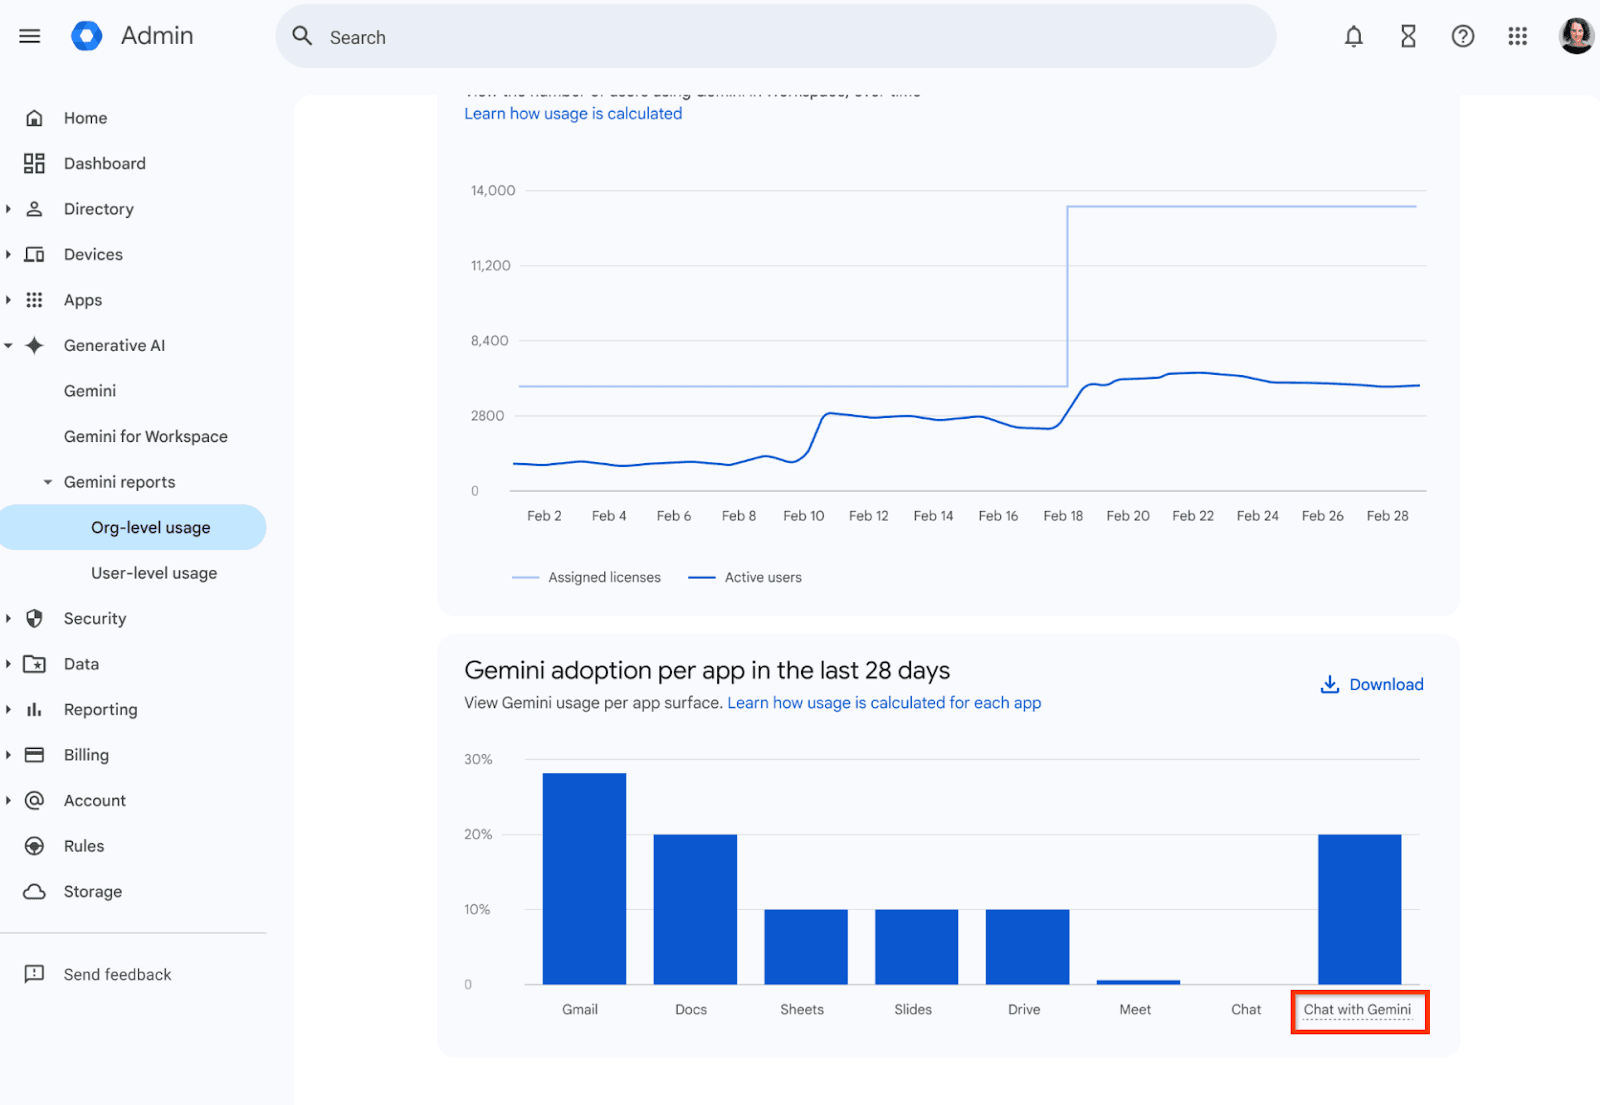Open Learn how usage is calculated link
Viewport: 1600px width, 1105px height.
(573, 114)
